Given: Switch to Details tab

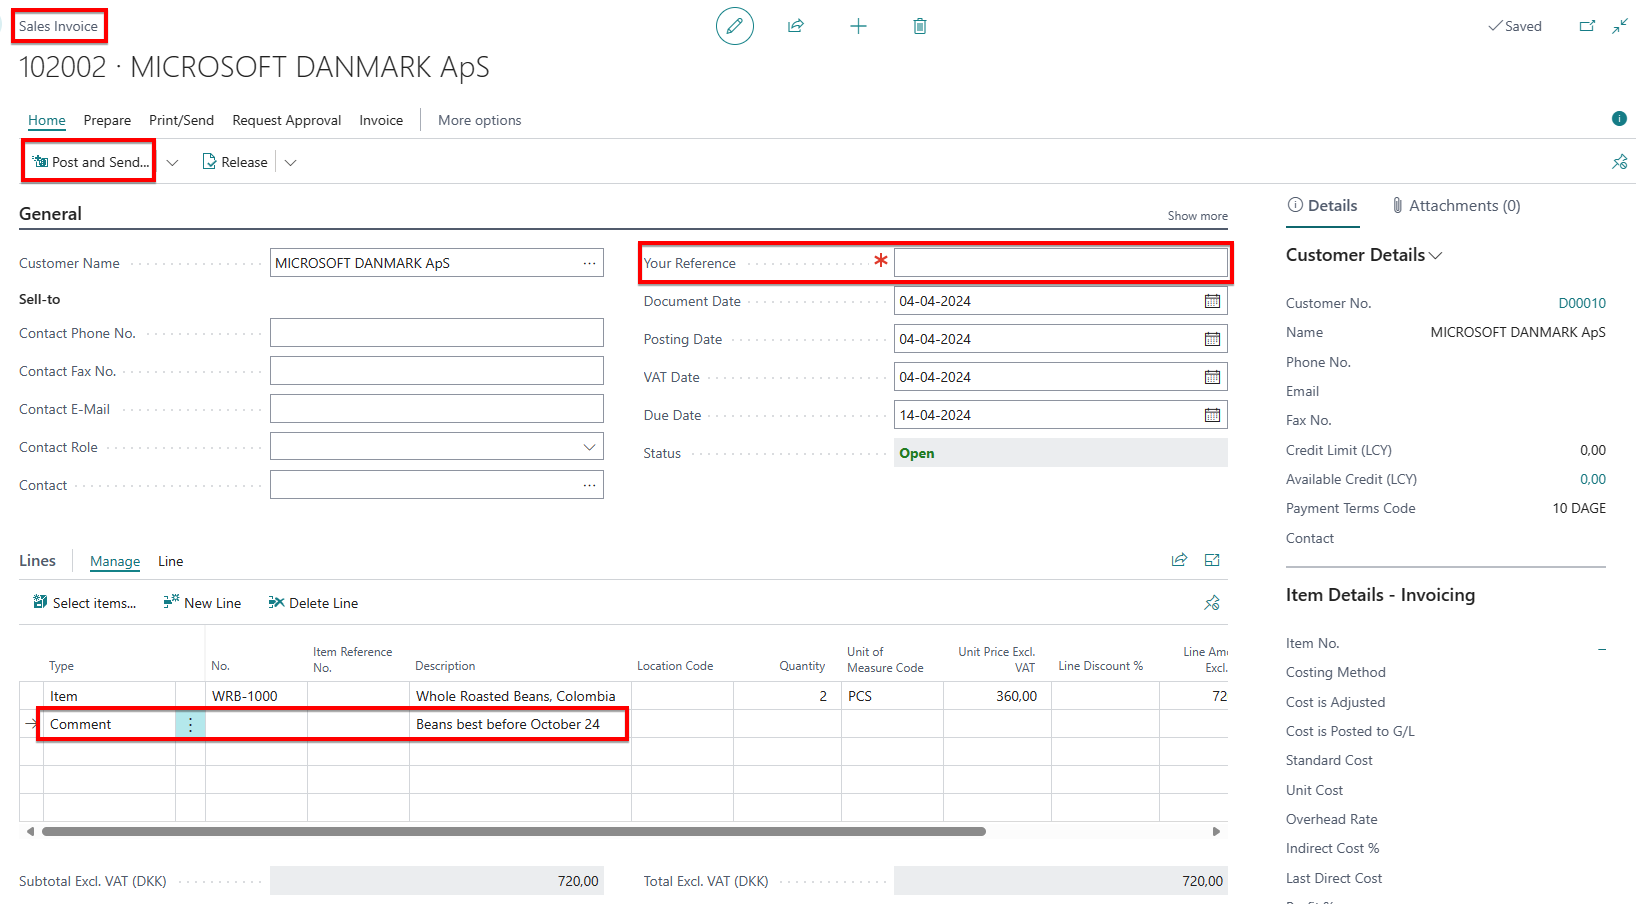Looking at the screenshot, I should (x=1322, y=205).
